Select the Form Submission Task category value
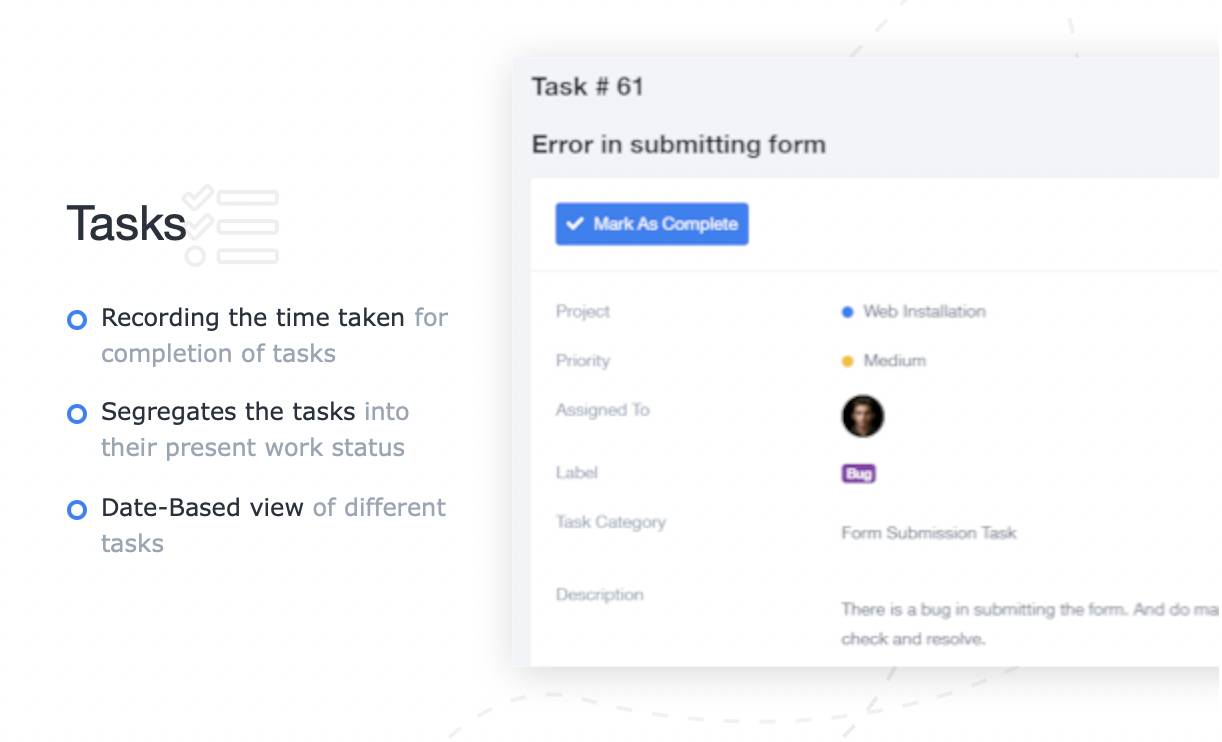The height and width of the screenshot is (742, 1222). tap(928, 533)
